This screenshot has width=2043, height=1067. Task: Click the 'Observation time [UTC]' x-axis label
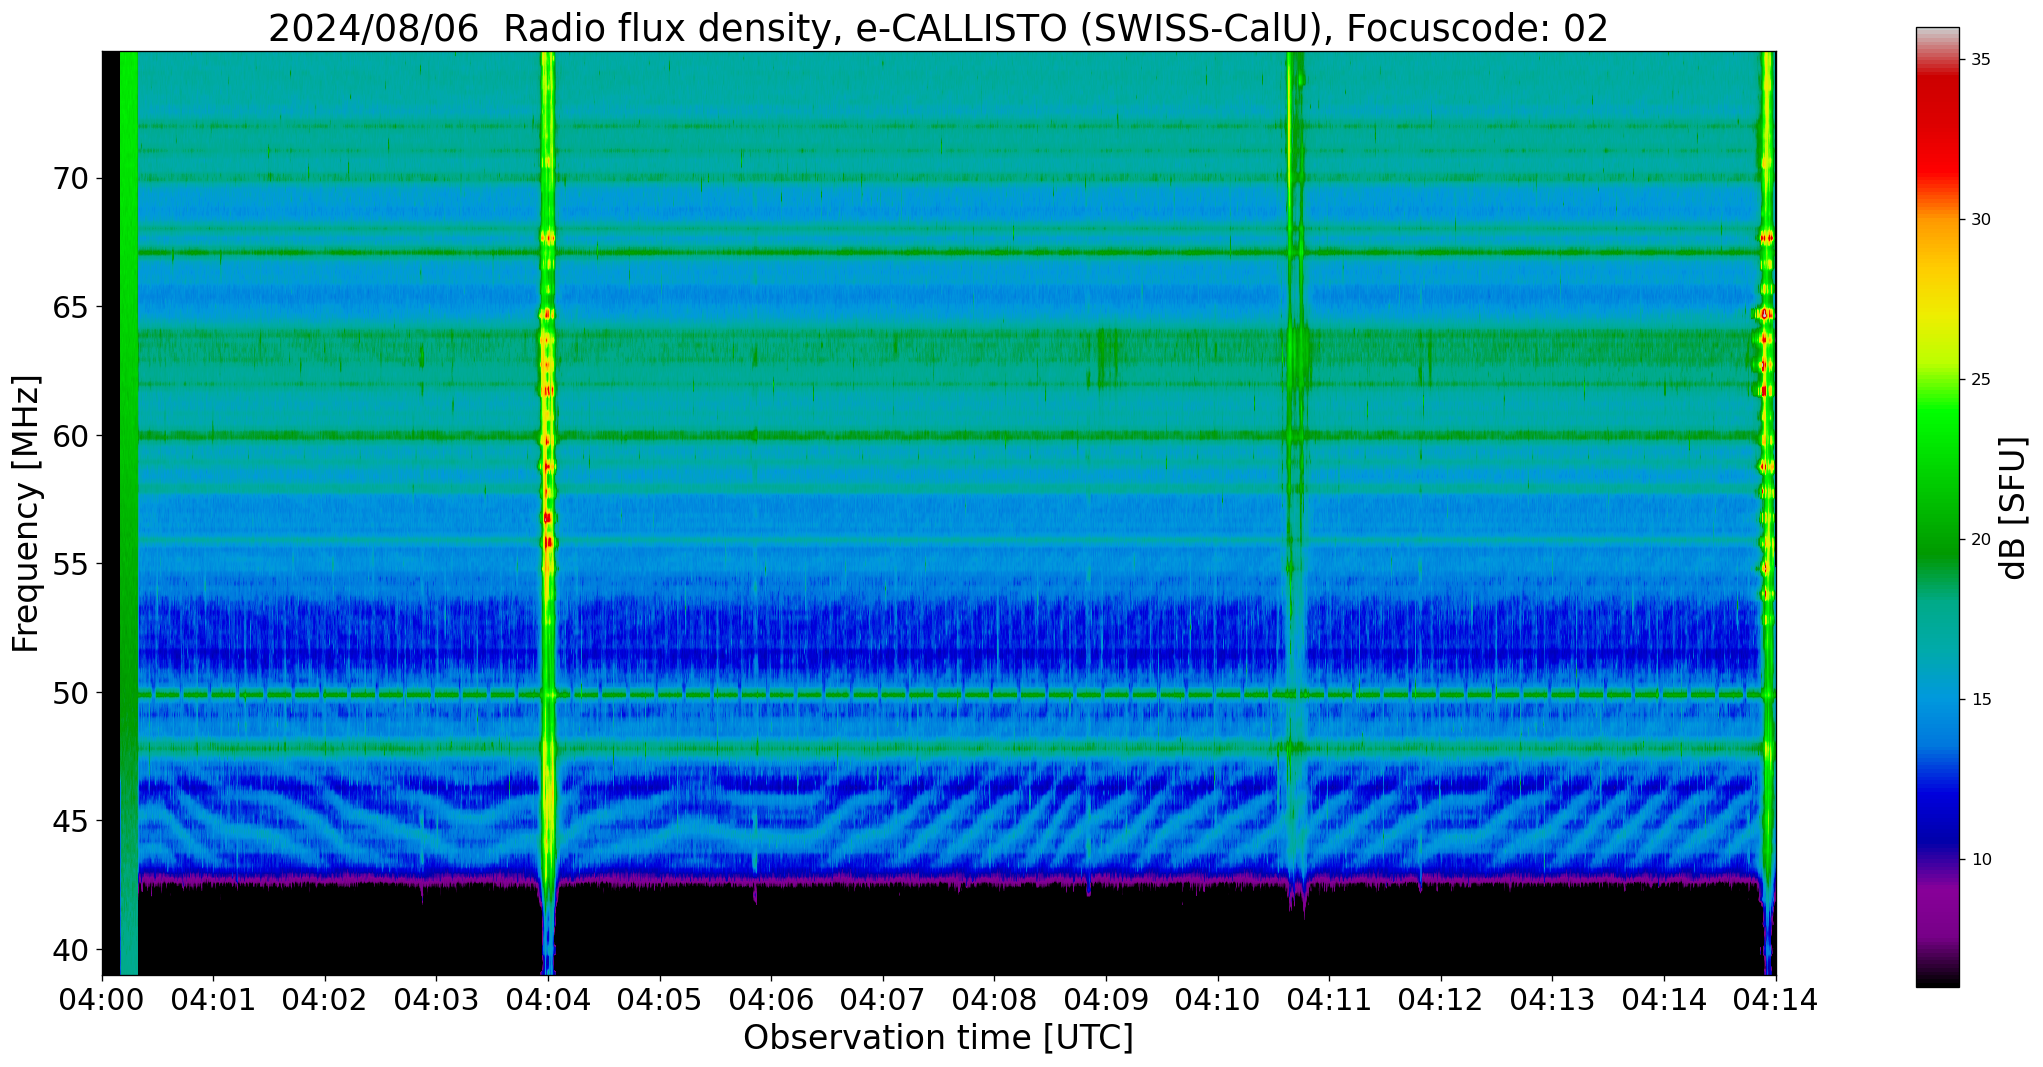[x=938, y=1037]
